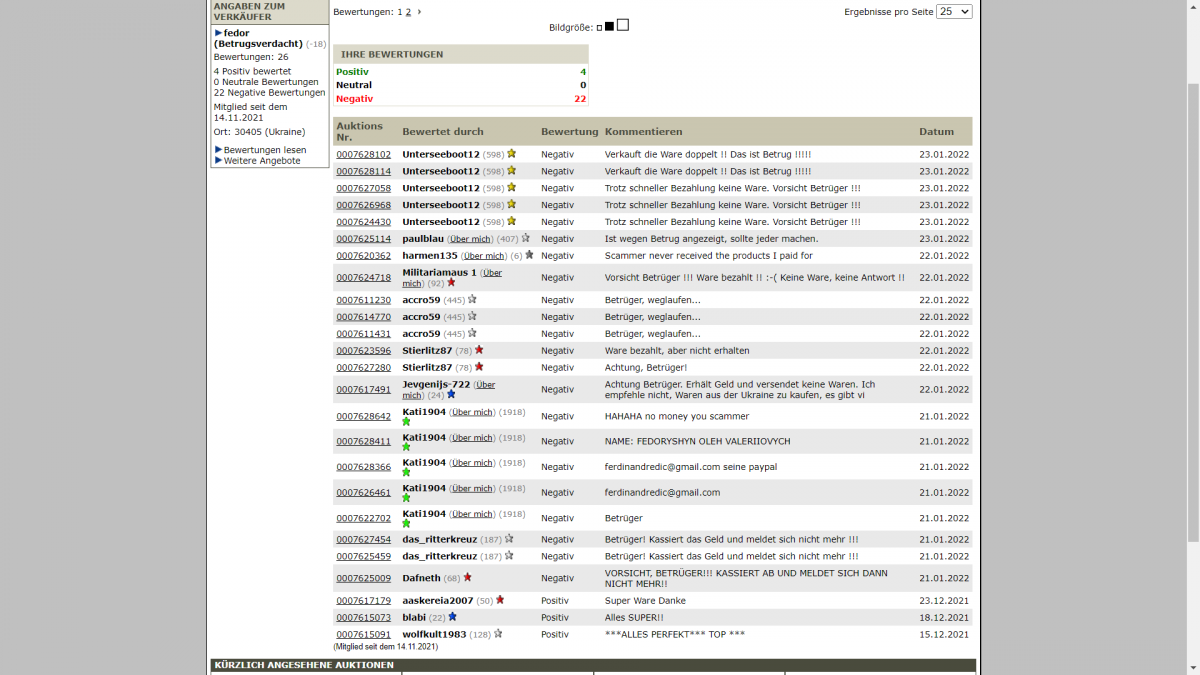Click grey star next to wolfkult1983
1200x675 pixels.
(x=498, y=634)
